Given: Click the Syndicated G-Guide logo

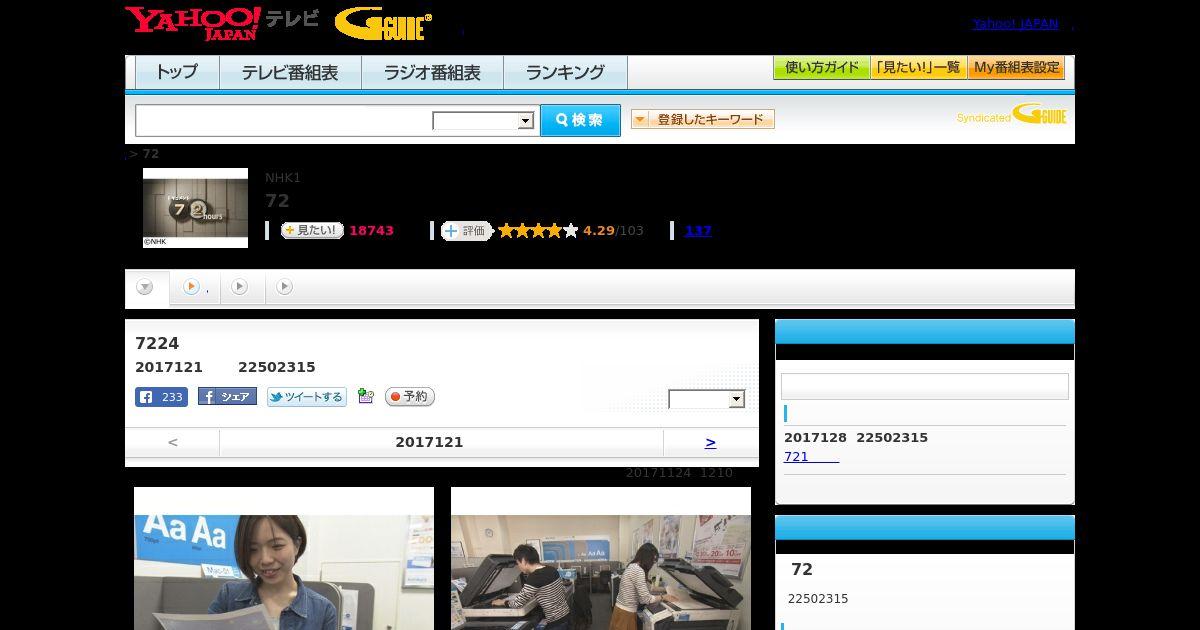Looking at the screenshot, I should coord(1011,115).
